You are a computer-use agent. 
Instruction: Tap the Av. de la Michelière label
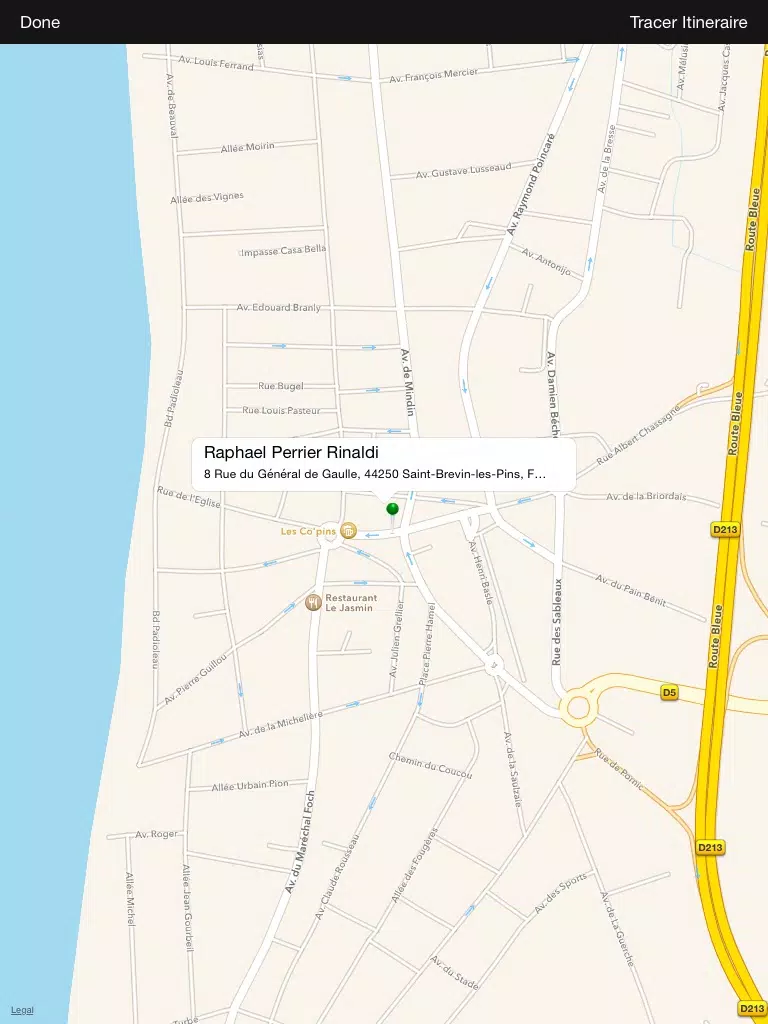[x=281, y=725]
